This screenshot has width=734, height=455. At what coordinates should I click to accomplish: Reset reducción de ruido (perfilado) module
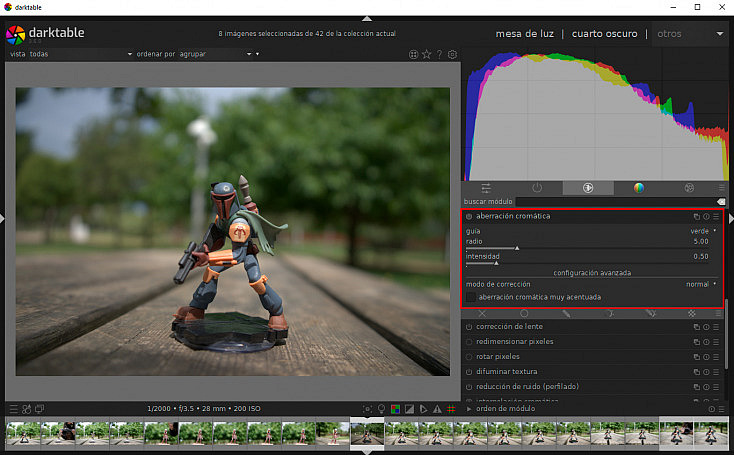pyautogui.click(x=706, y=387)
